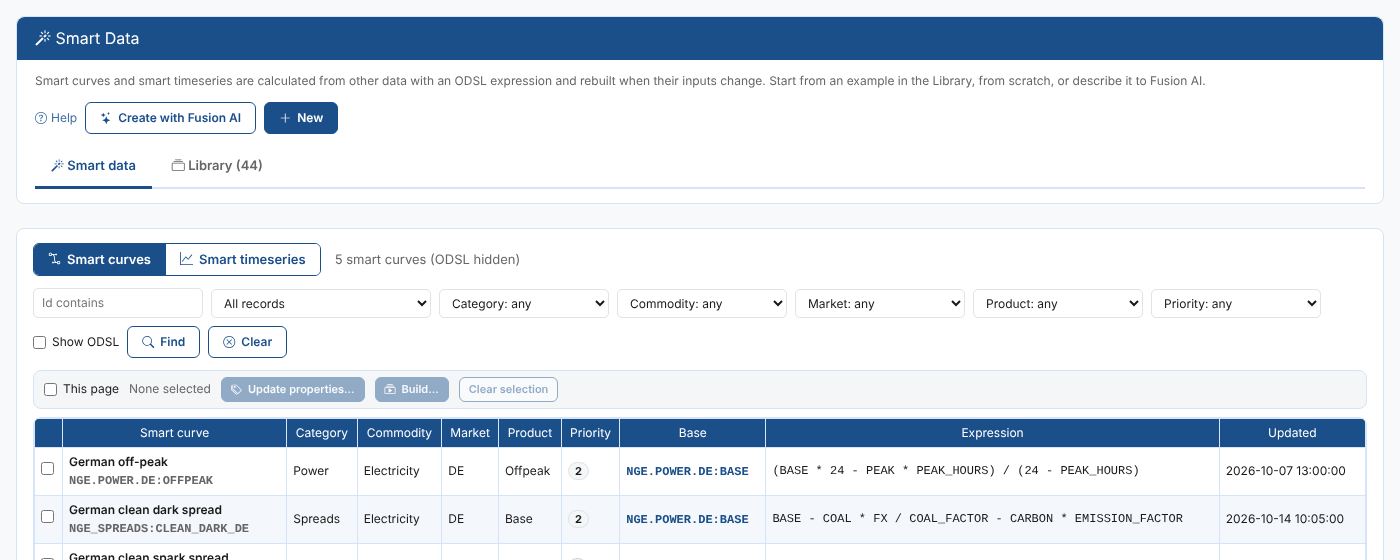Open the Market: any filter dropdown
Screen dimensions: 1400x560
[x=880, y=303]
